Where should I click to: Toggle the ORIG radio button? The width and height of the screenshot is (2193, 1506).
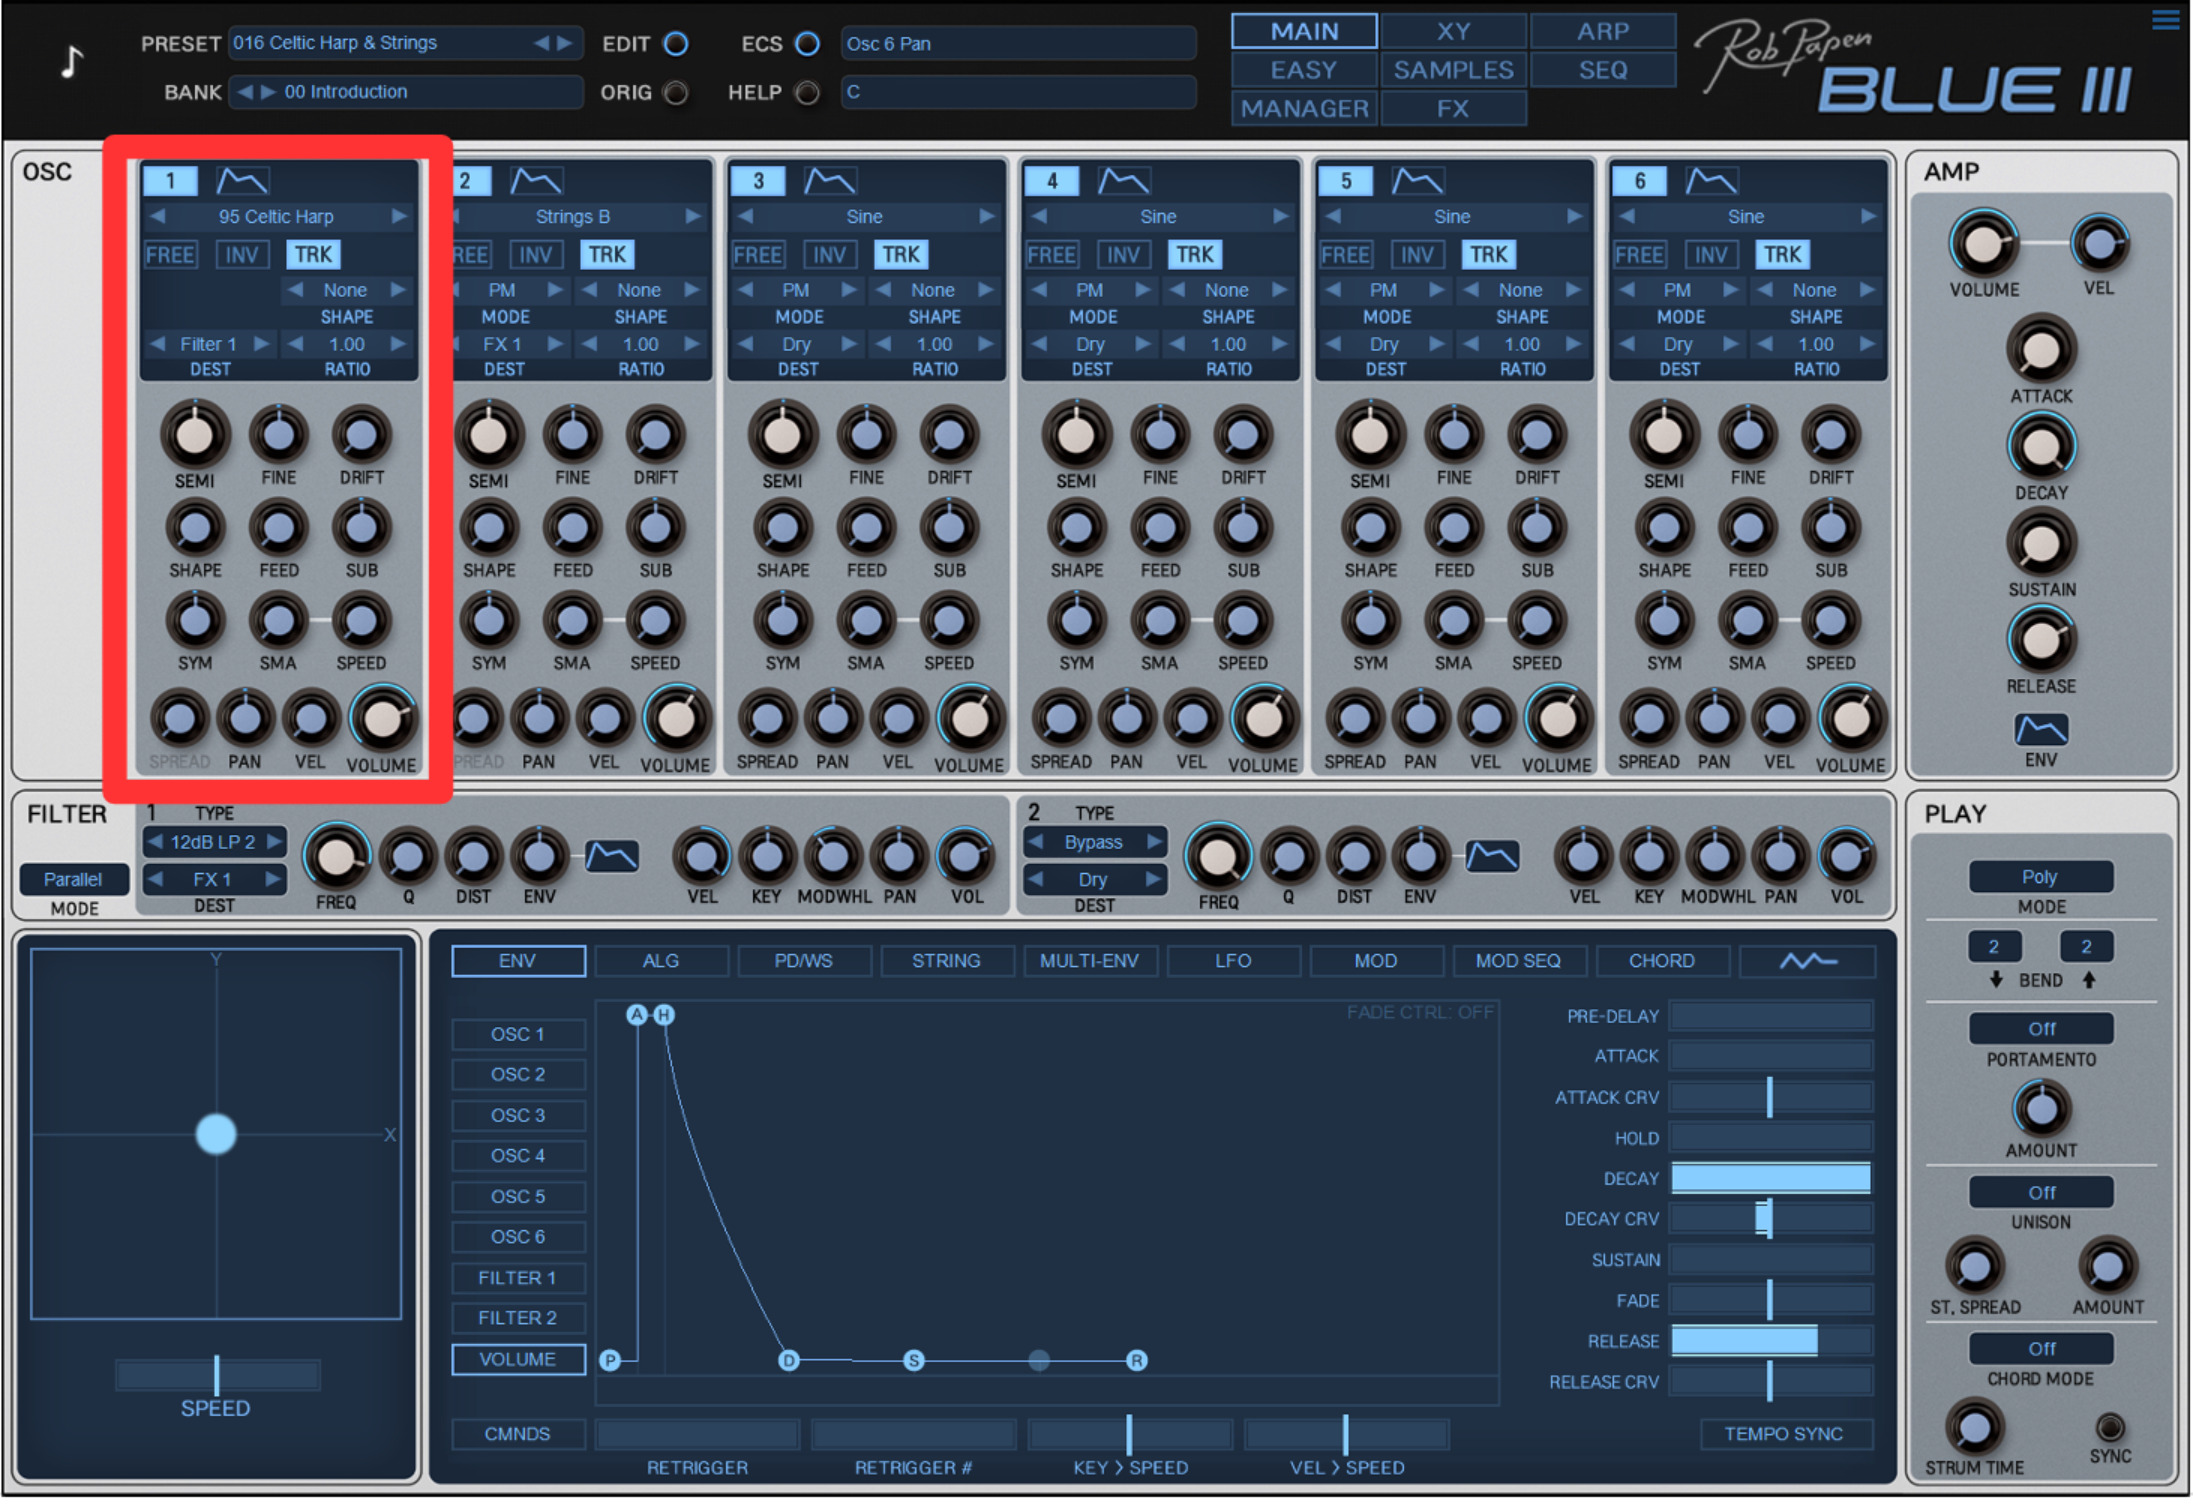(x=677, y=93)
